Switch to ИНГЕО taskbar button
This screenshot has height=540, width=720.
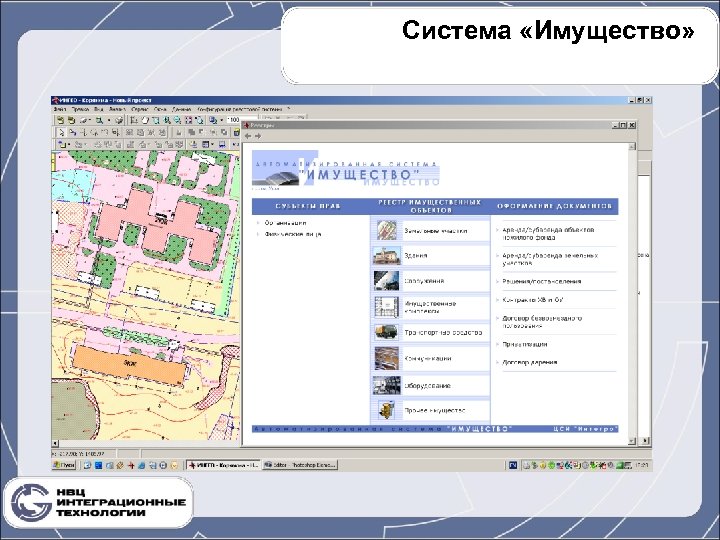click(223, 465)
